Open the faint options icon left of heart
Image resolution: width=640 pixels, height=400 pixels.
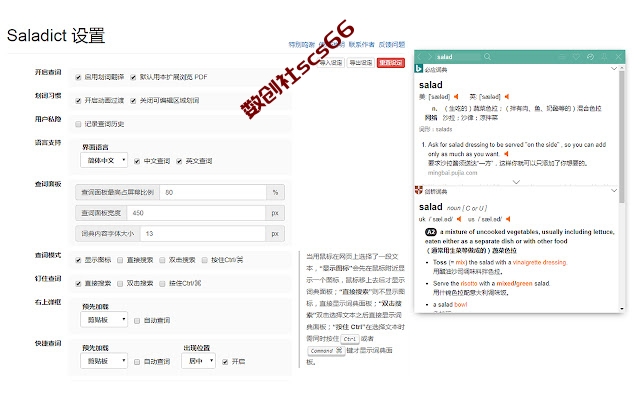[x=562, y=57]
